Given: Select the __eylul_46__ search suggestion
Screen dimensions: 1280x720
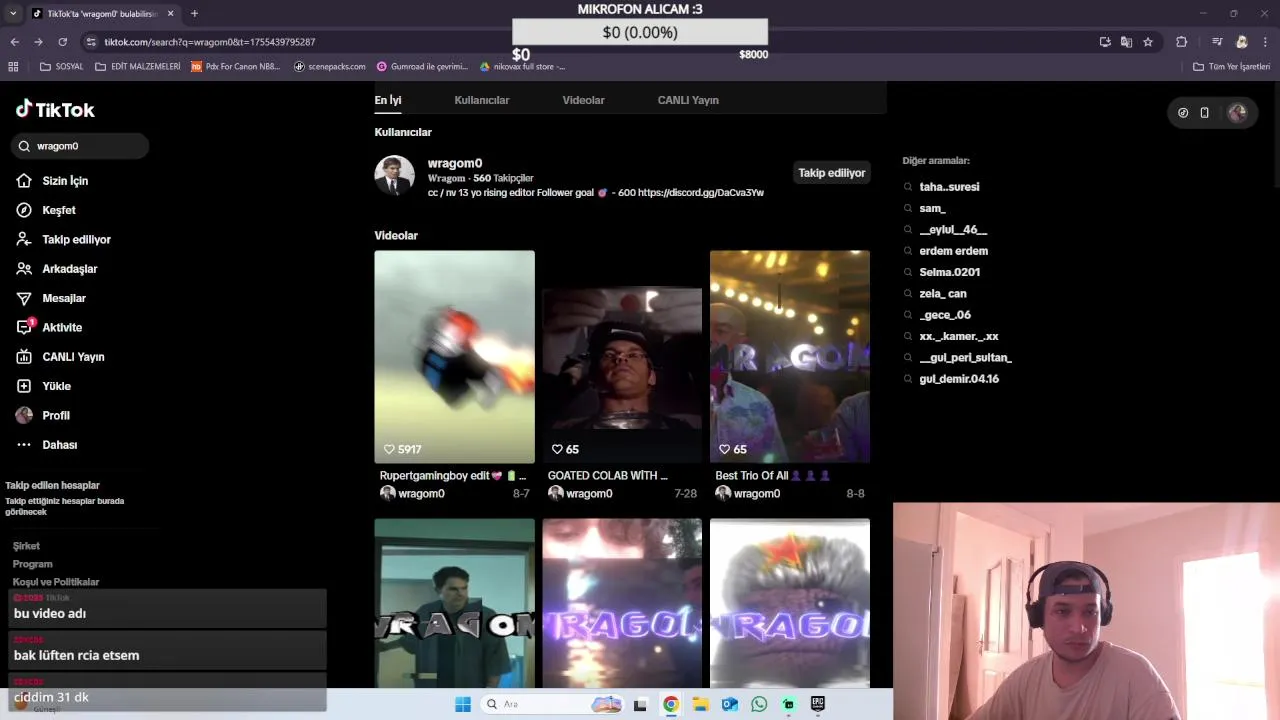Looking at the screenshot, I should pos(953,230).
